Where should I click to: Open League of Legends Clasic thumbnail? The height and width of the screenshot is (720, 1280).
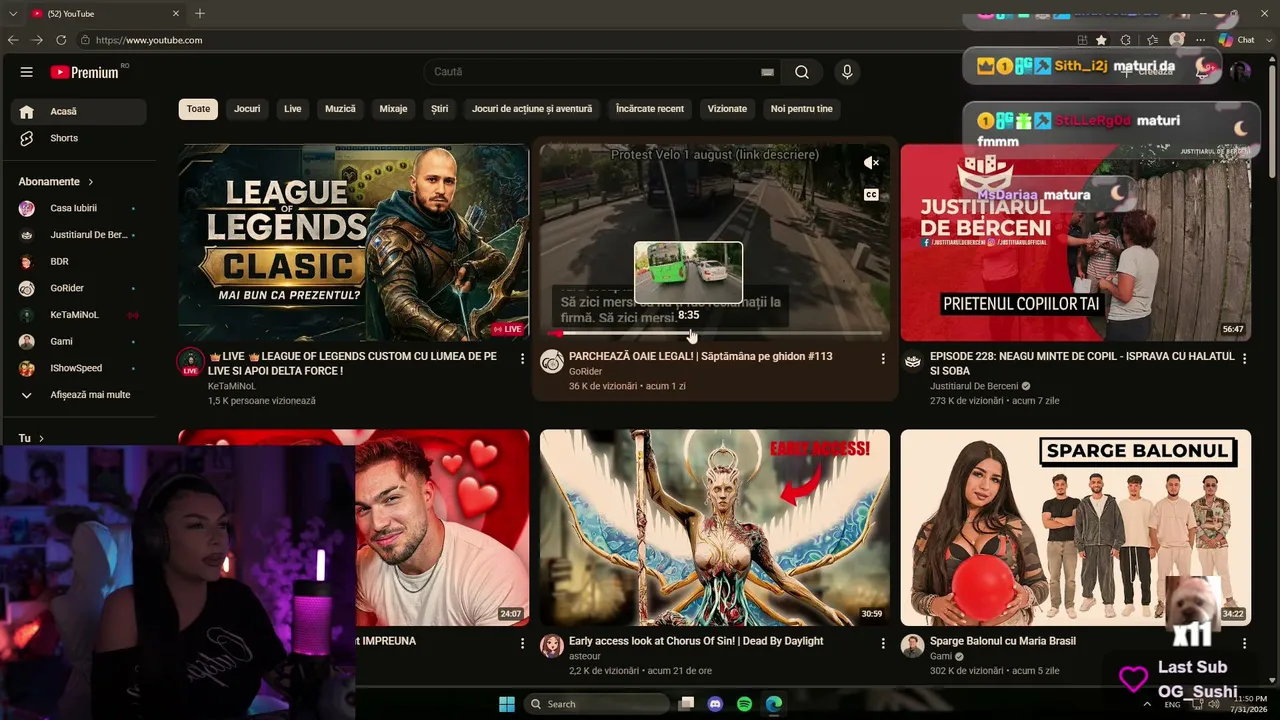click(354, 243)
